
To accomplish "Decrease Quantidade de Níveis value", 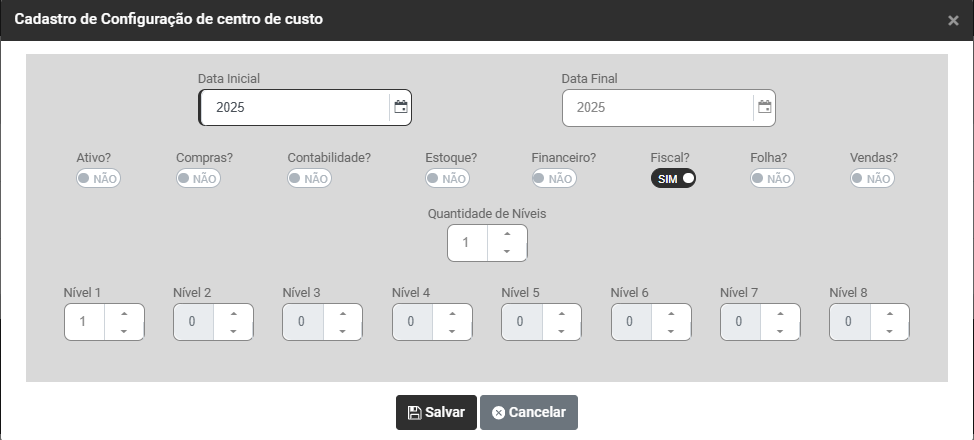I will (x=507, y=251).
